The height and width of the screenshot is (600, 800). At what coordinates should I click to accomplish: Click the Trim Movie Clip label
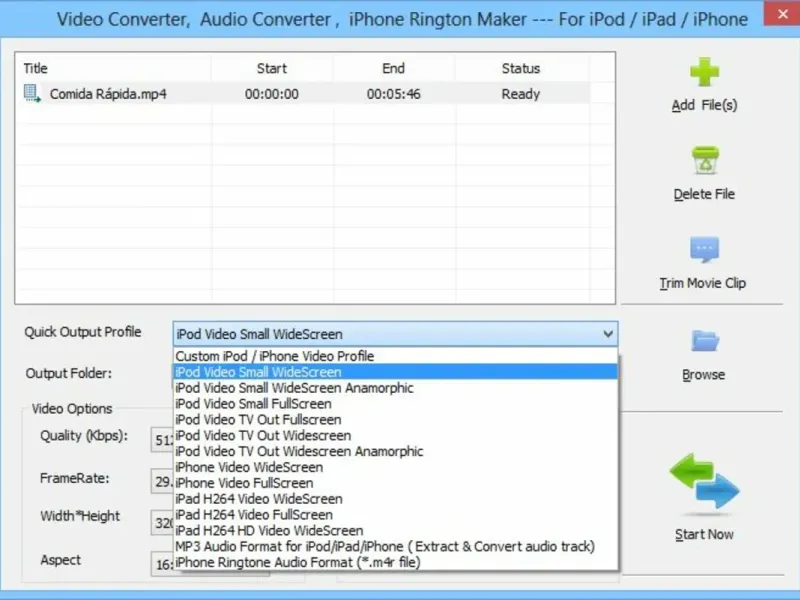(x=703, y=283)
